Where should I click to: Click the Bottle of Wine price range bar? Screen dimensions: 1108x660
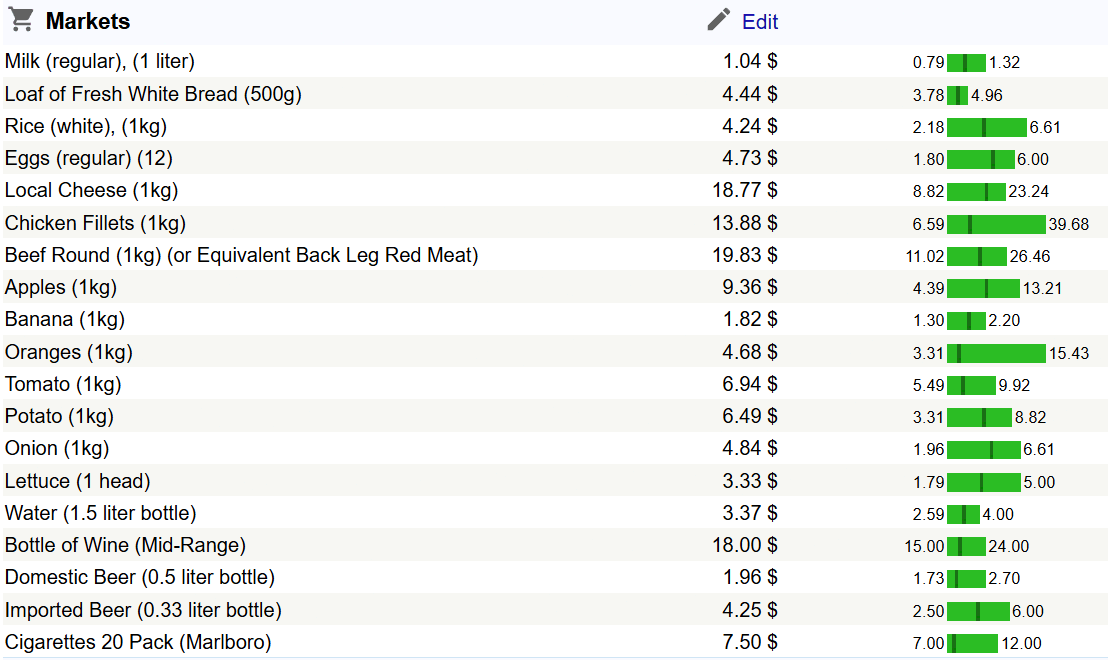pyautogui.click(x=966, y=547)
